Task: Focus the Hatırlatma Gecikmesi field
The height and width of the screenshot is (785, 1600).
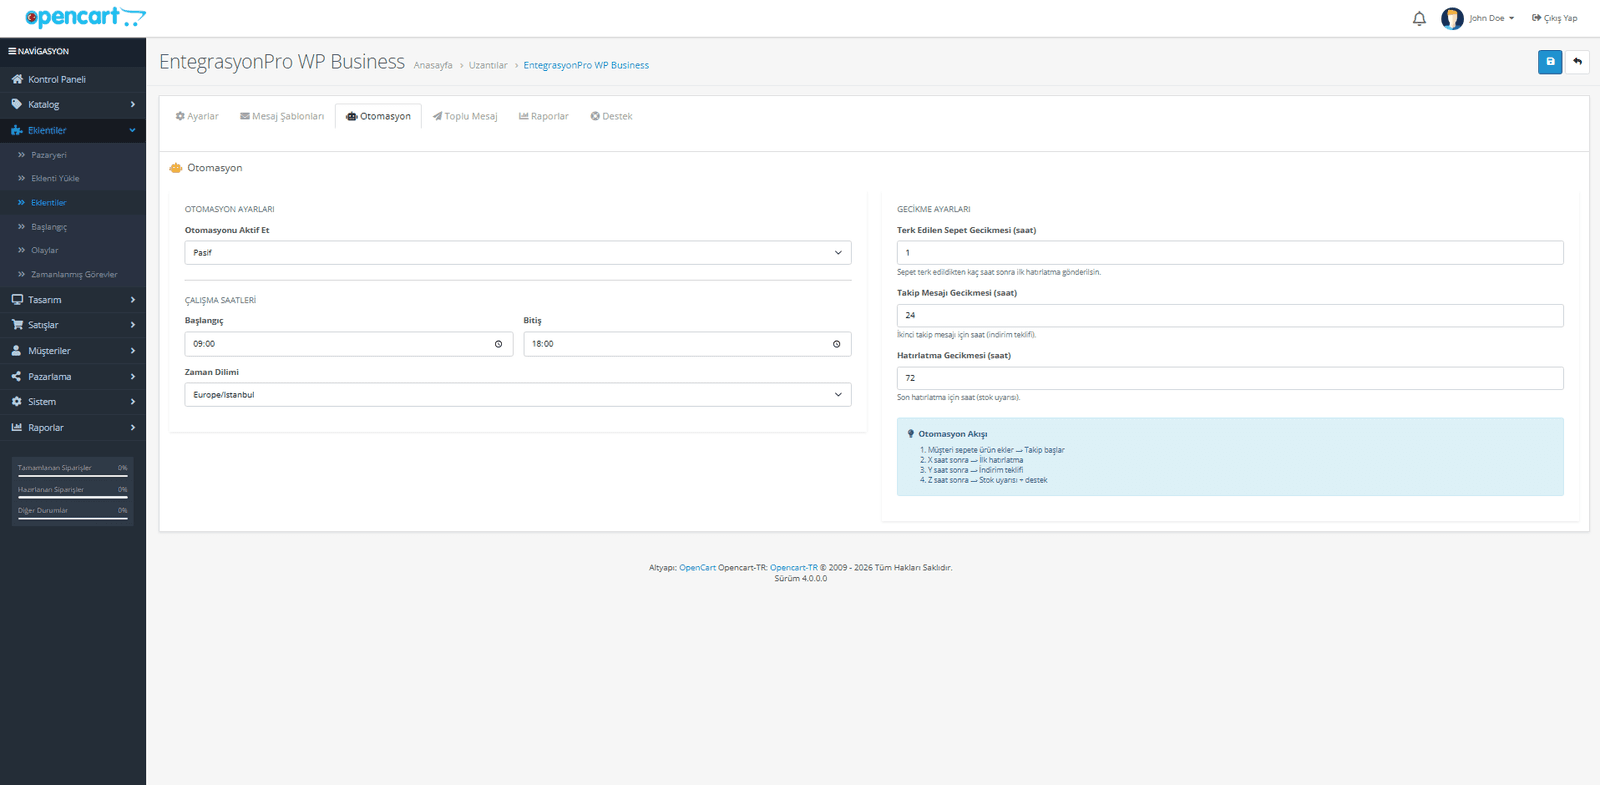Action: (1230, 378)
